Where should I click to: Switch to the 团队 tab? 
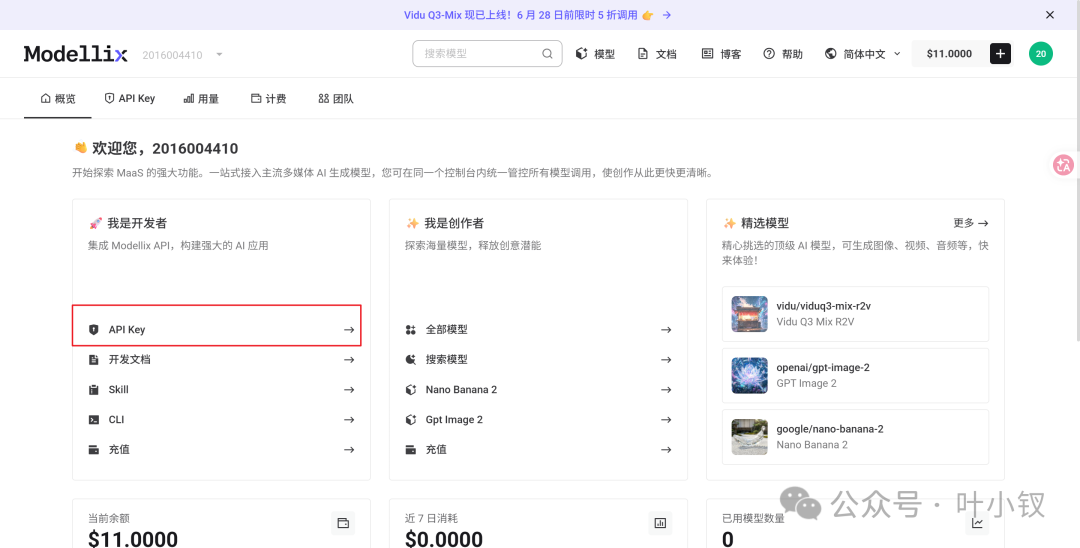click(336, 98)
